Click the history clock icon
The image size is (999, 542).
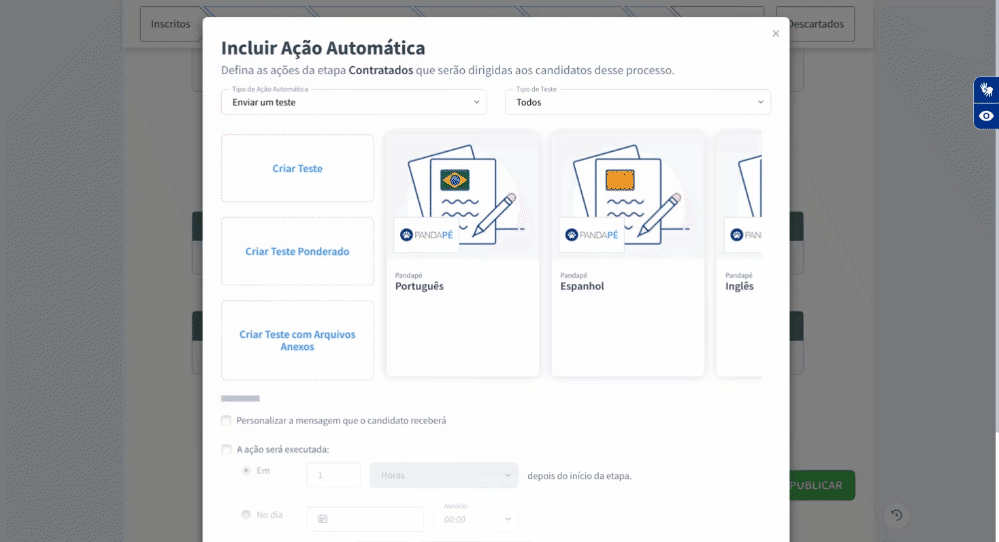[x=896, y=515]
